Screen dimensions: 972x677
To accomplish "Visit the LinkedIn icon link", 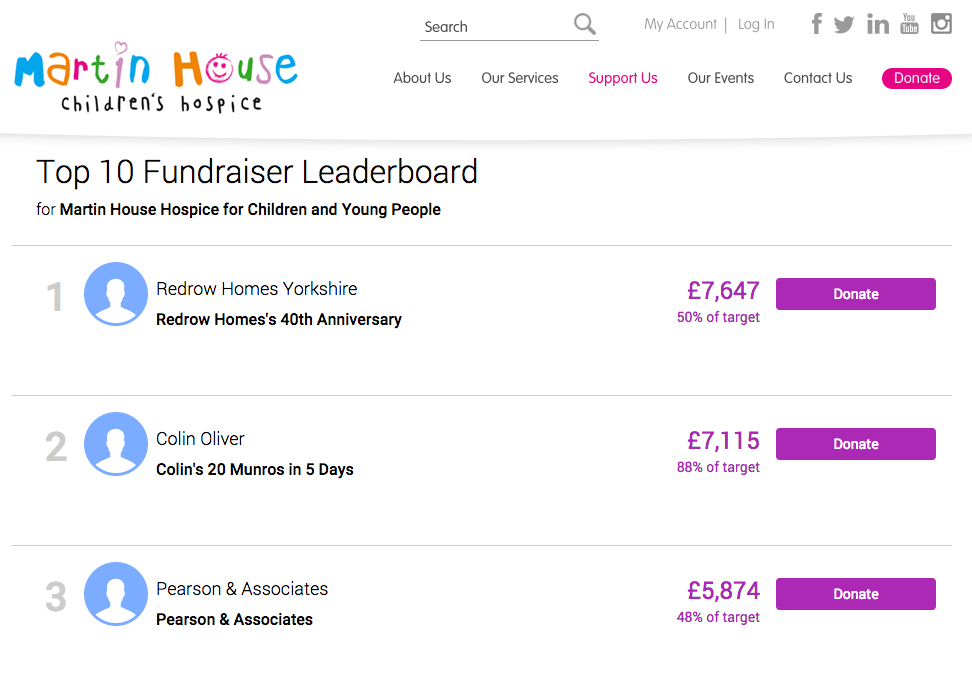I will [x=878, y=24].
